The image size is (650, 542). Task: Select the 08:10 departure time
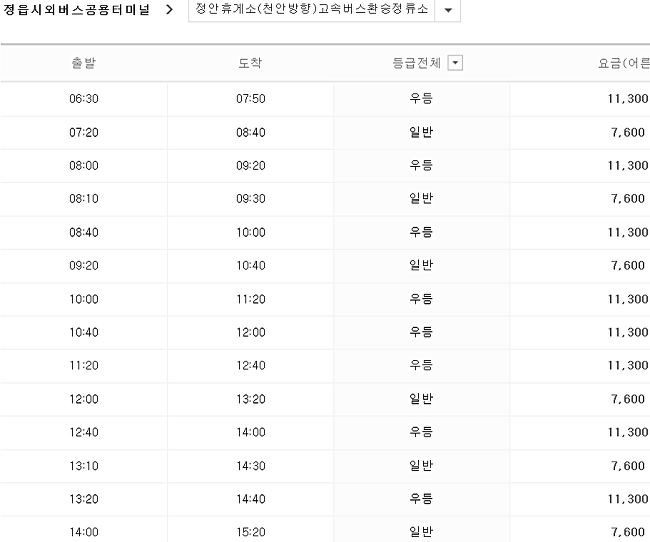pyautogui.click(x=84, y=199)
